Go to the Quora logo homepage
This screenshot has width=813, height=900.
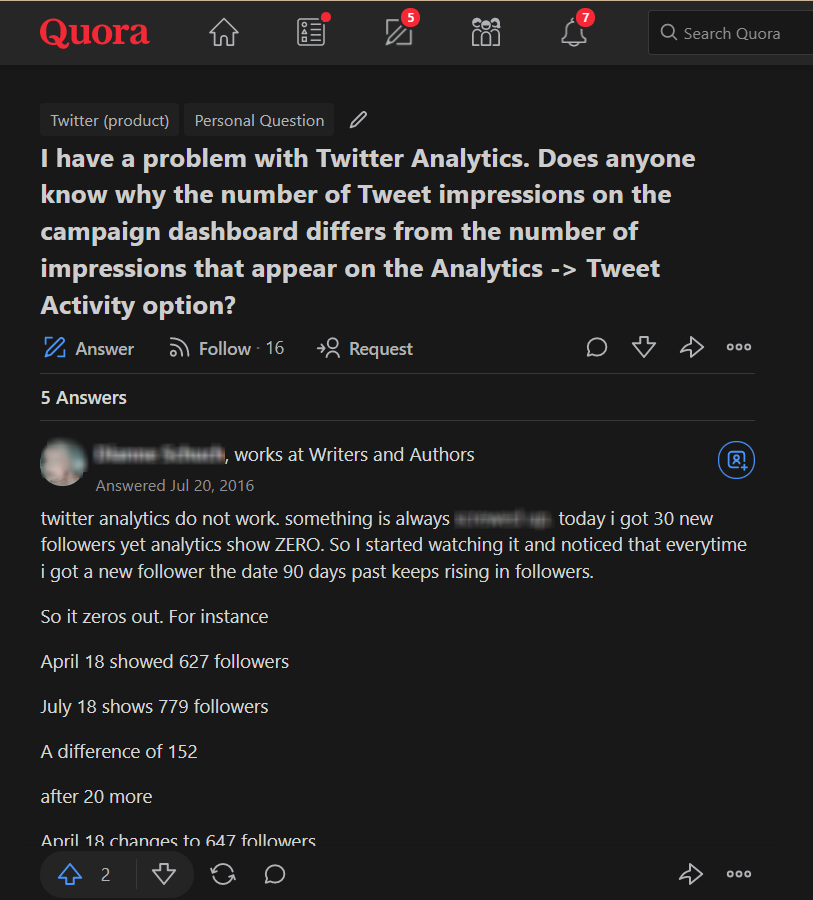click(x=95, y=33)
